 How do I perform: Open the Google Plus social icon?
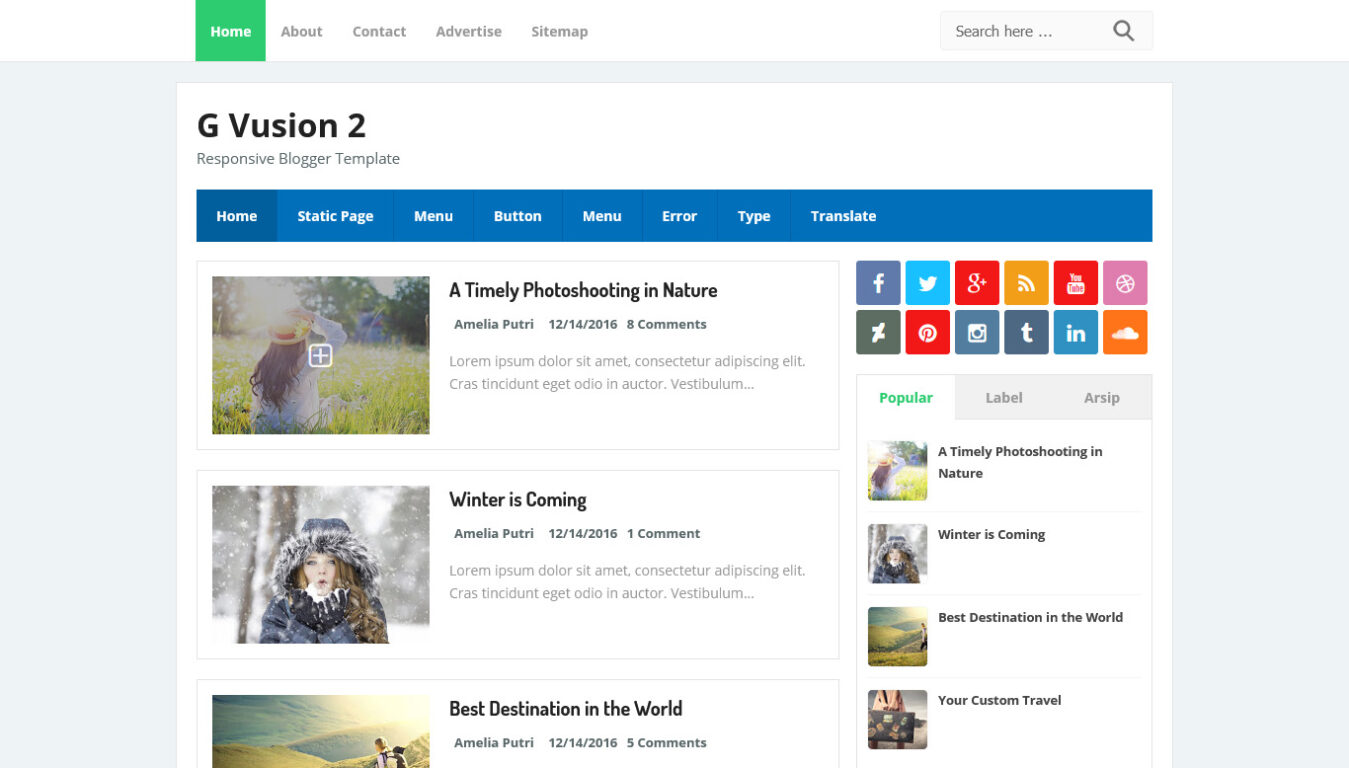click(977, 283)
